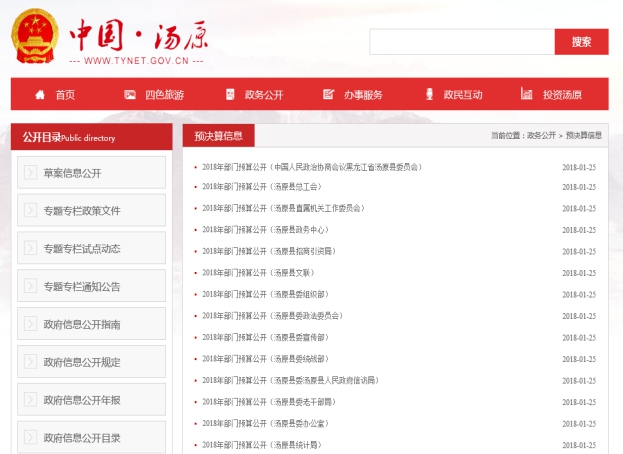Viewport: 623px width, 454px height.
Task: Click the edit icon beside 办事服务
Action: tap(329, 95)
